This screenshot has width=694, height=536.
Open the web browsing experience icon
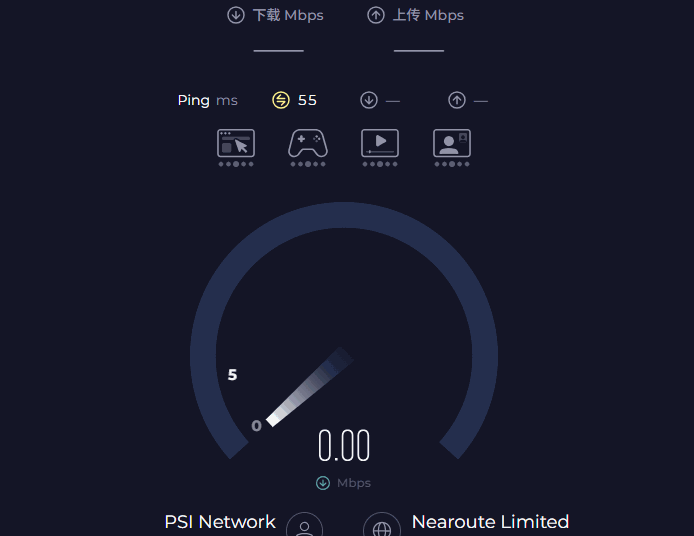(236, 145)
